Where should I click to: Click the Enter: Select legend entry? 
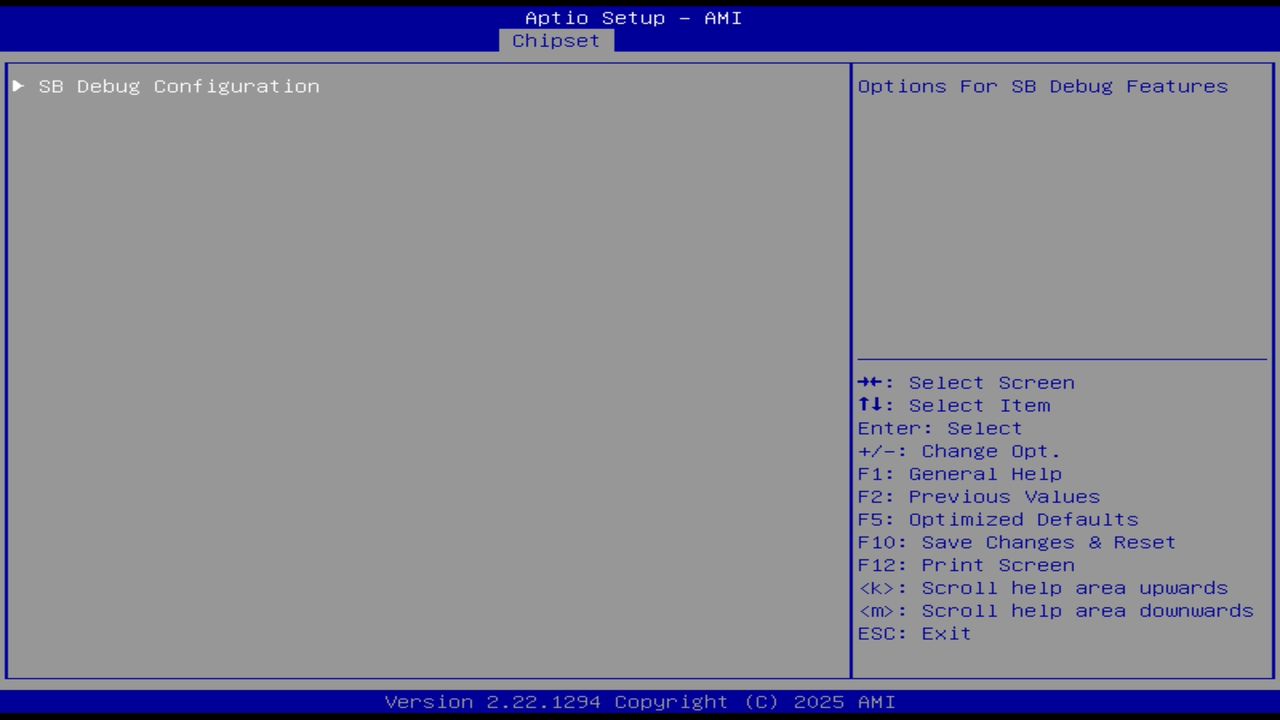pos(939,428)
